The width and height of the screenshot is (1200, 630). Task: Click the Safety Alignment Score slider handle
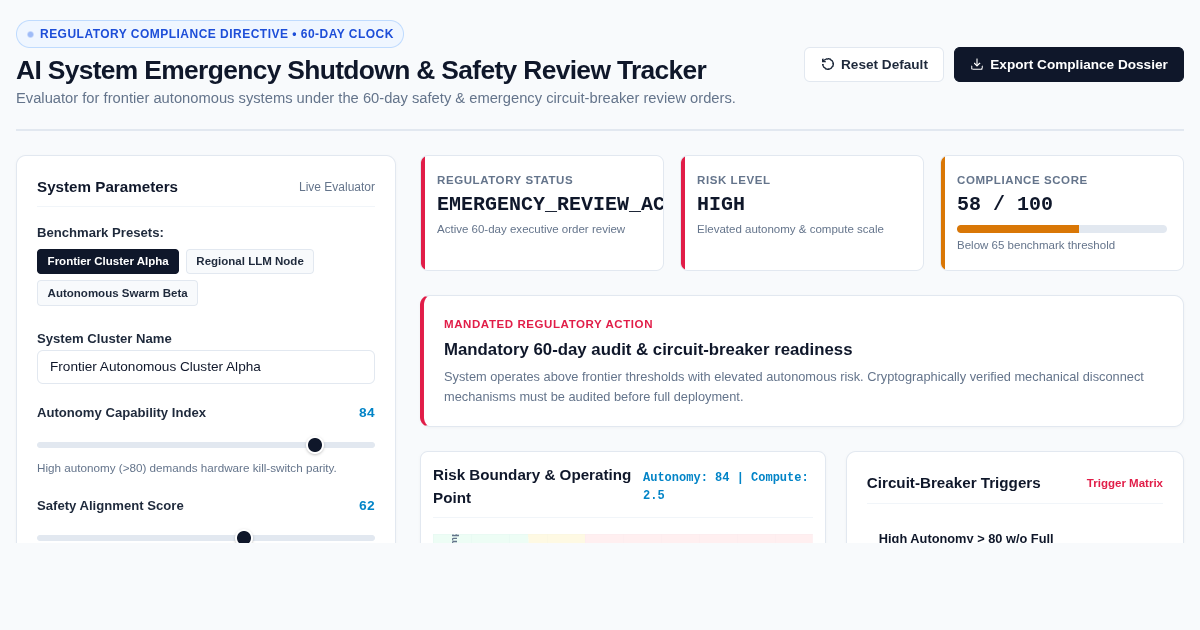click(244, 537)
